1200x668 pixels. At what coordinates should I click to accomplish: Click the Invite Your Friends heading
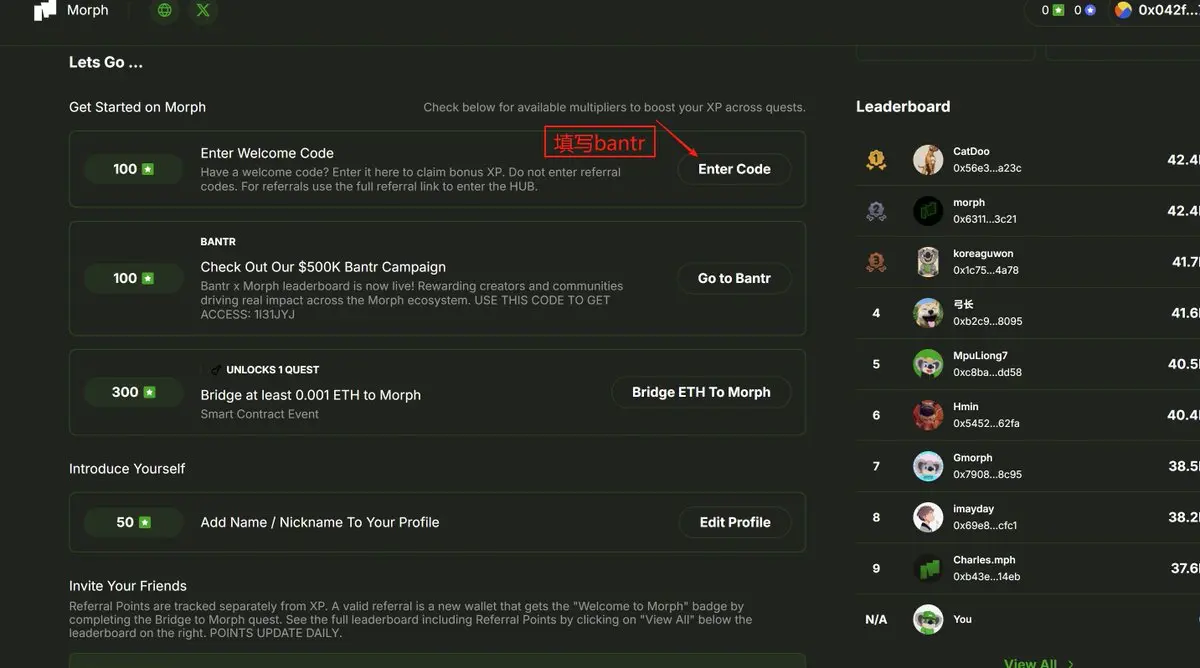(128, 586)
